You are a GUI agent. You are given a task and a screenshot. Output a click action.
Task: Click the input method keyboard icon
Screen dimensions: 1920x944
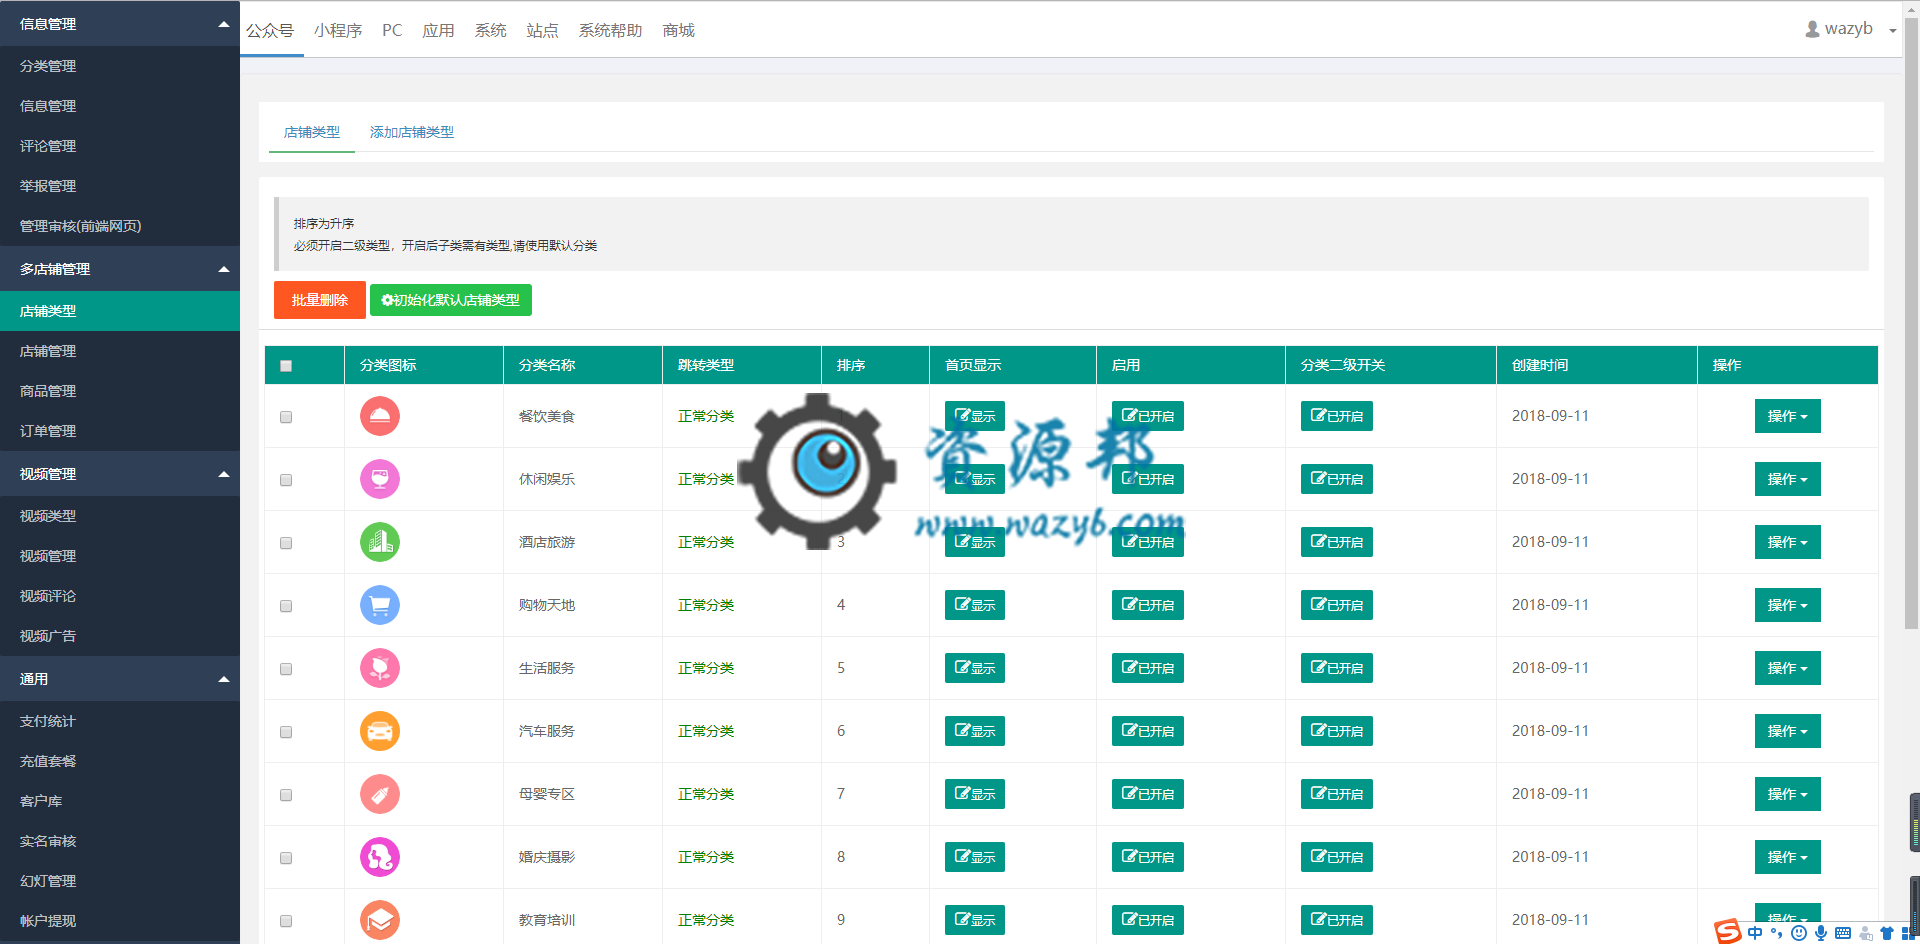point(1843,933)
